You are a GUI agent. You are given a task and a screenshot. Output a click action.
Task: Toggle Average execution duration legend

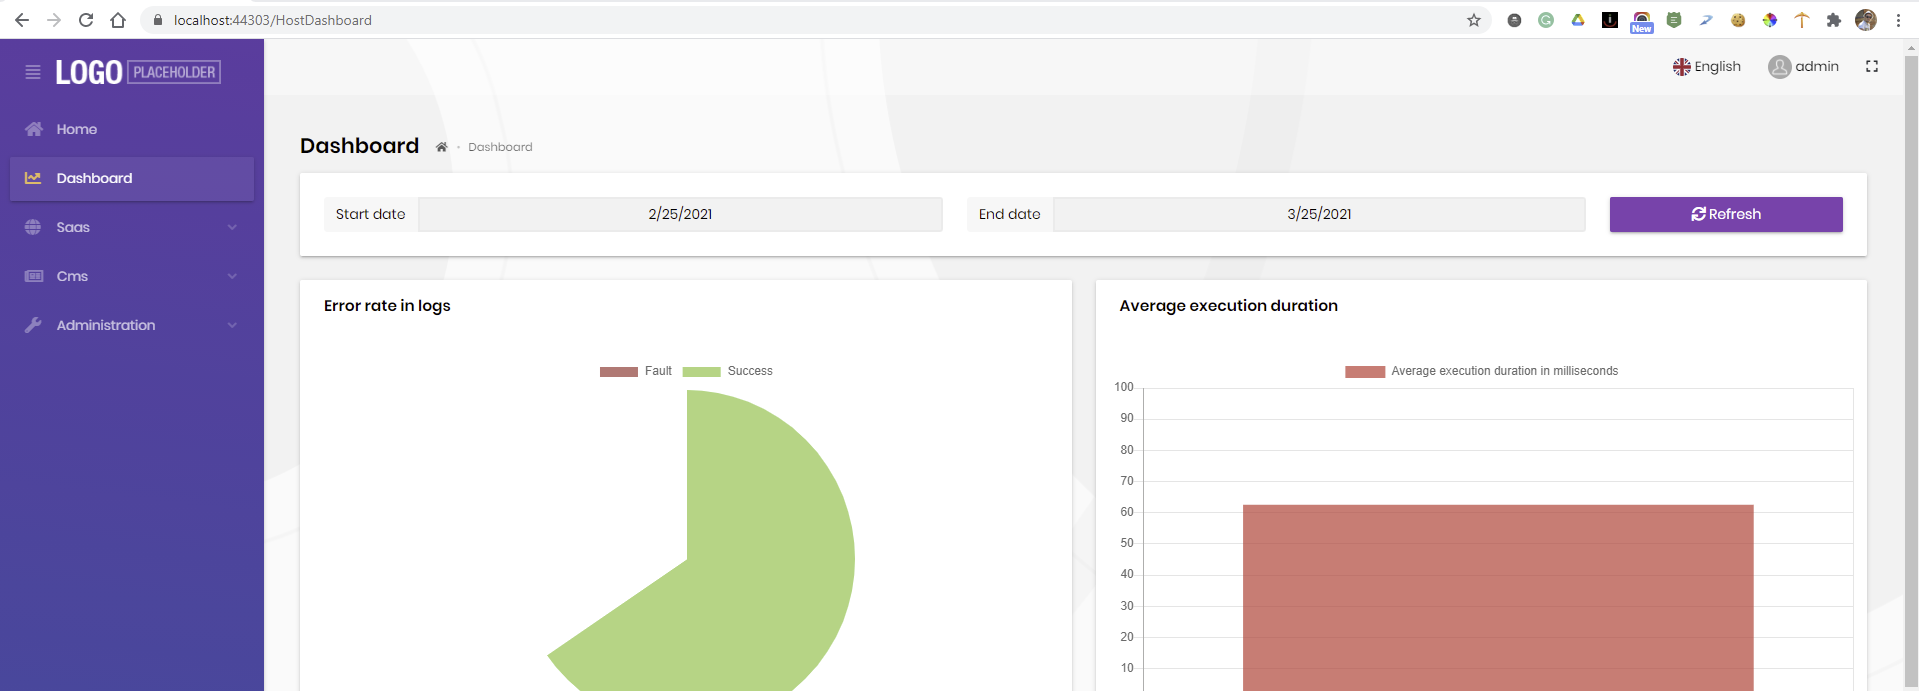1481,371
